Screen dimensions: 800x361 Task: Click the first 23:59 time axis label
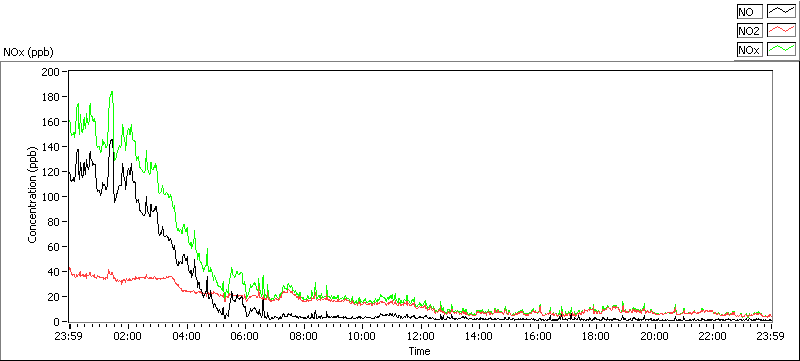pyautogui.click(x=69, y=337)
